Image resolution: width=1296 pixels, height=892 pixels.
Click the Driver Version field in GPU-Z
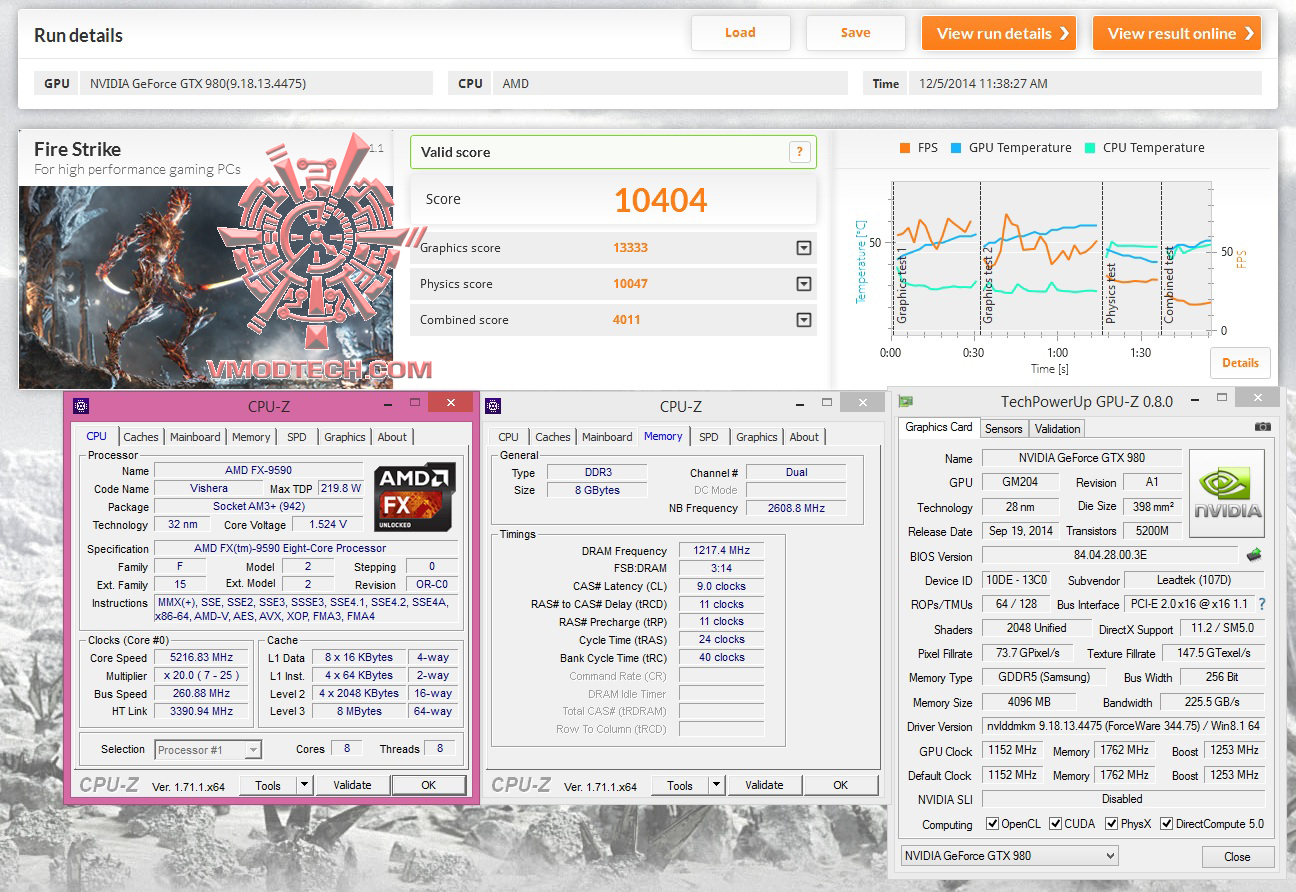[x=1123, y=726]
